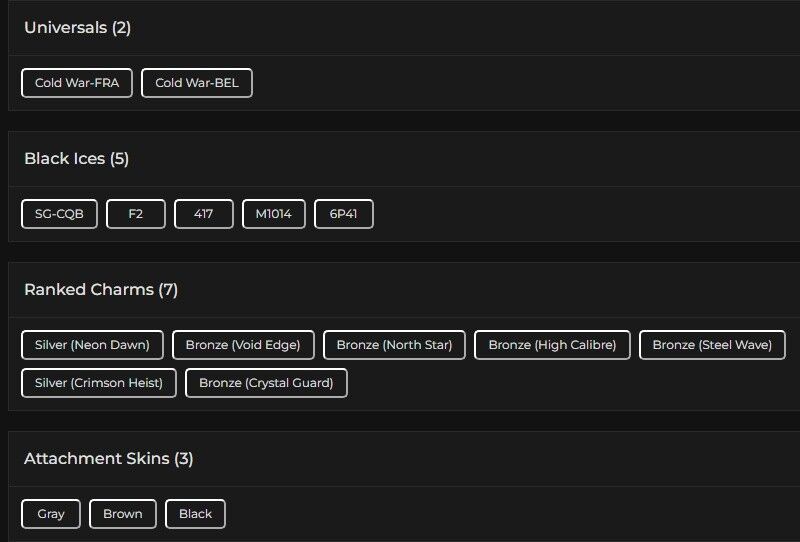
Task: Click the Universals (2) section header
Action: pos(78,28)
